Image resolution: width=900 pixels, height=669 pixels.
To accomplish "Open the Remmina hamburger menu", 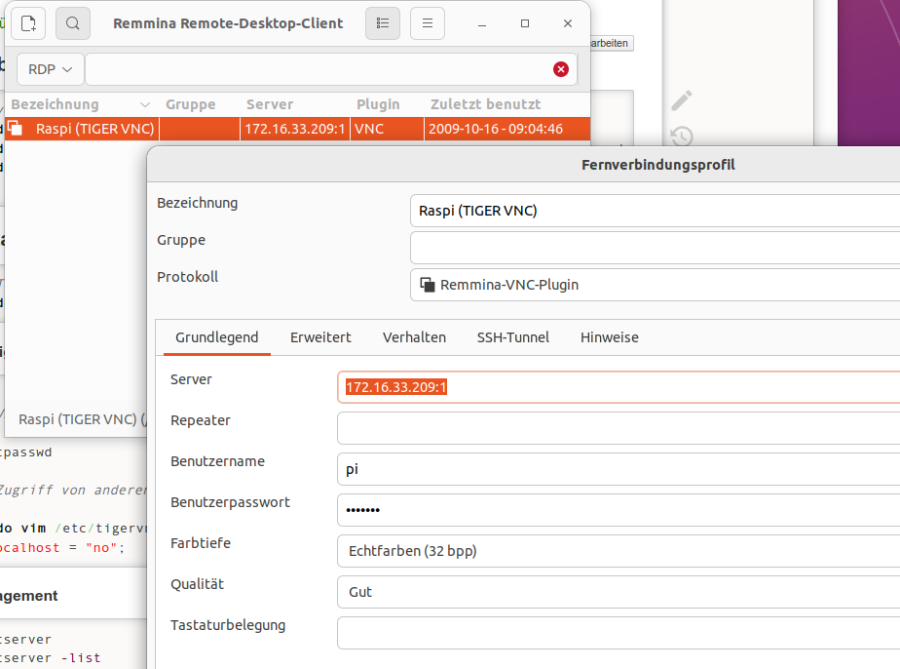I will [x=427, y=23].
